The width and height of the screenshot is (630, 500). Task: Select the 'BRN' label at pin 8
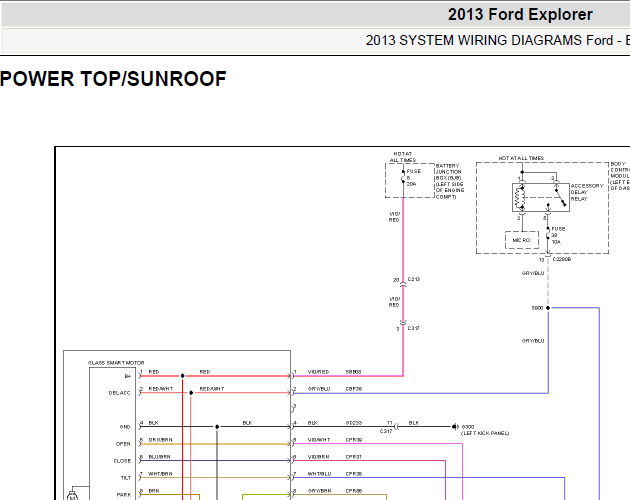tap(154, 491)
